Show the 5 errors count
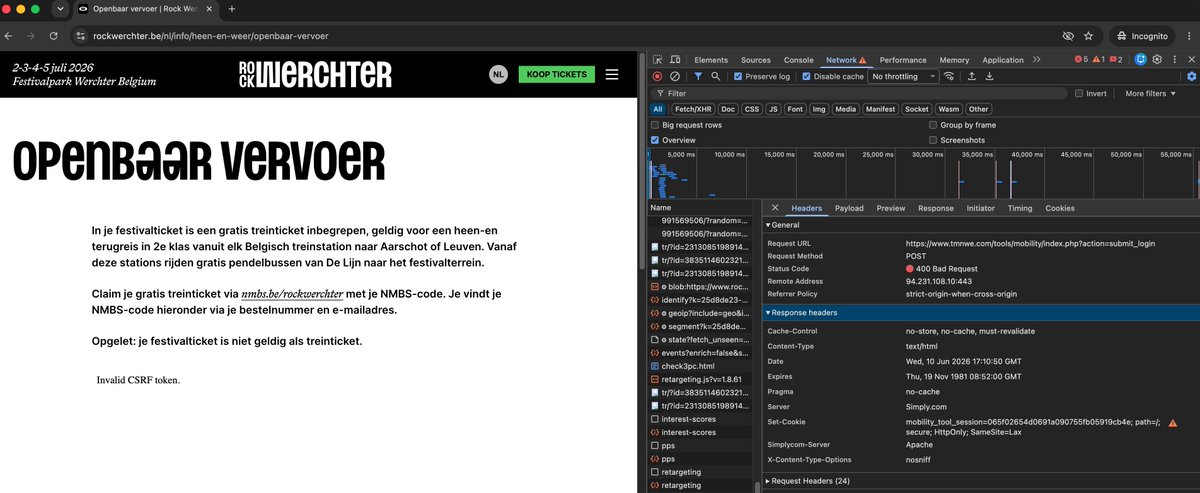1200x493 pixels. 1081,60
